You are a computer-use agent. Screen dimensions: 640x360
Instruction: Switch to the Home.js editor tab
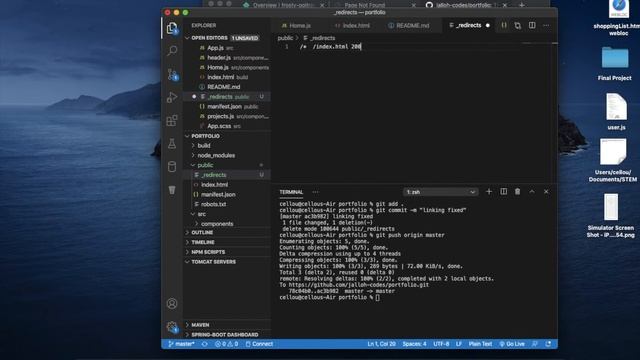pyautogui.click(x=297, y=25)
